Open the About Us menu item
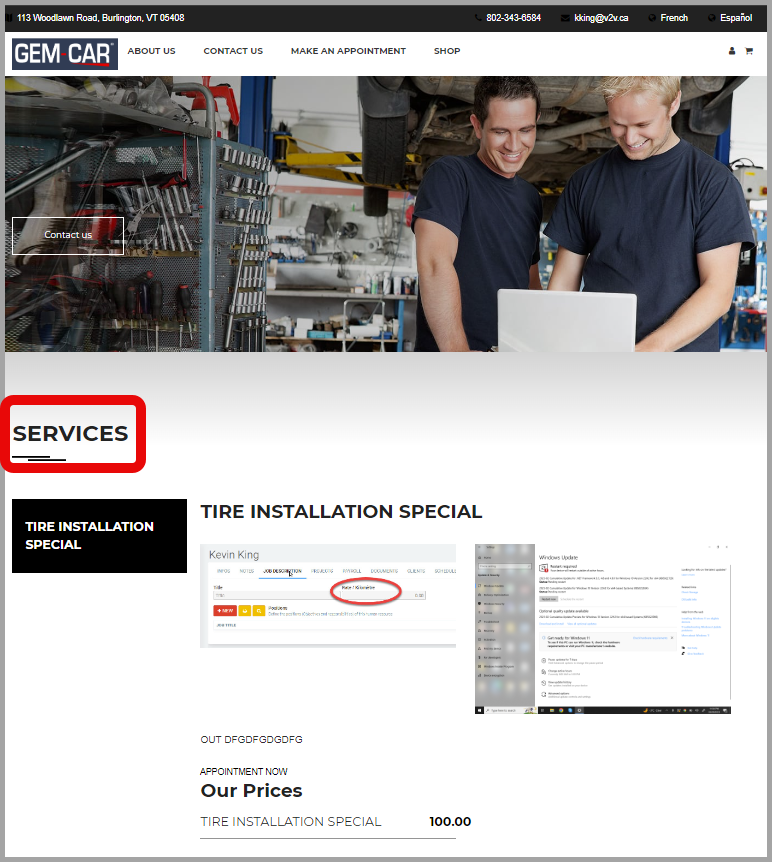Image resolution: width=772 pixels, height=862 pixels. click(x=151, y=51)
